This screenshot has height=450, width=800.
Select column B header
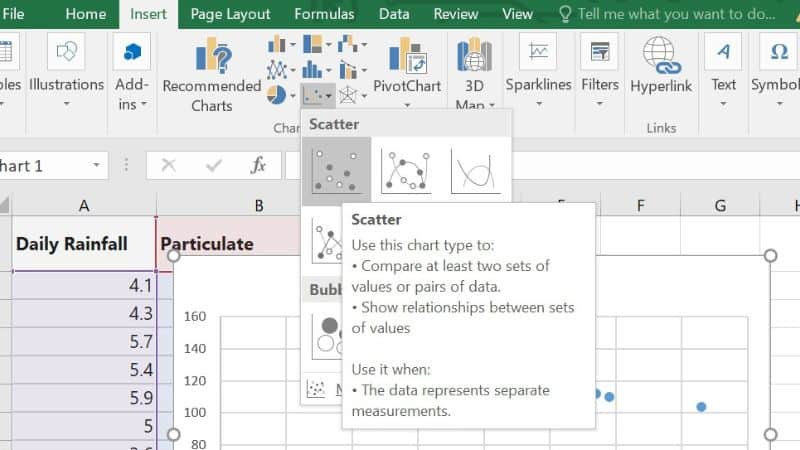coord(259,206)
